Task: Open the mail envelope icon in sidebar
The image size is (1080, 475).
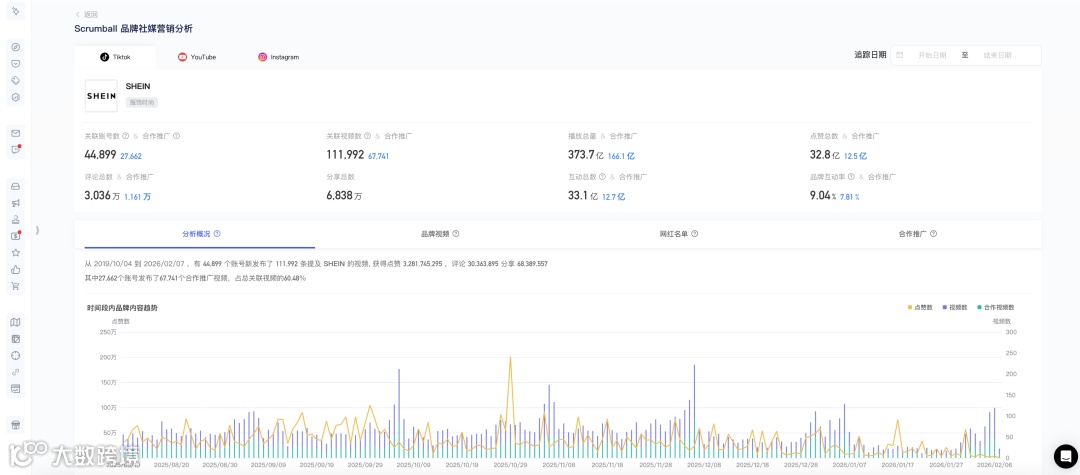Action: click(x=15, y=133)
